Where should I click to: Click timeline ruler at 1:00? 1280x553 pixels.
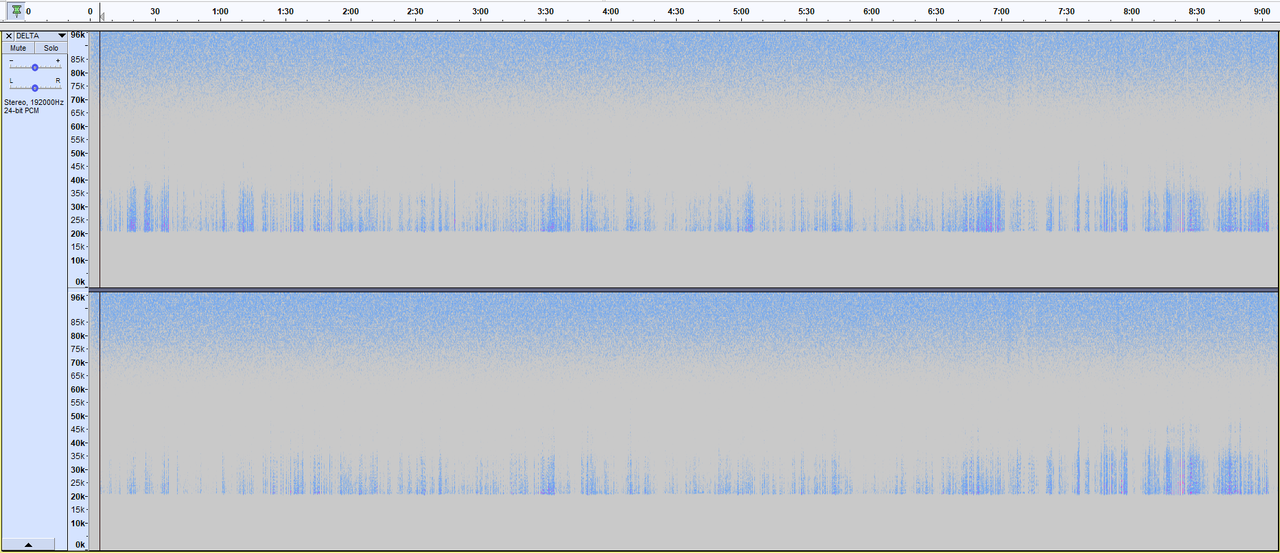pos(220,11)
